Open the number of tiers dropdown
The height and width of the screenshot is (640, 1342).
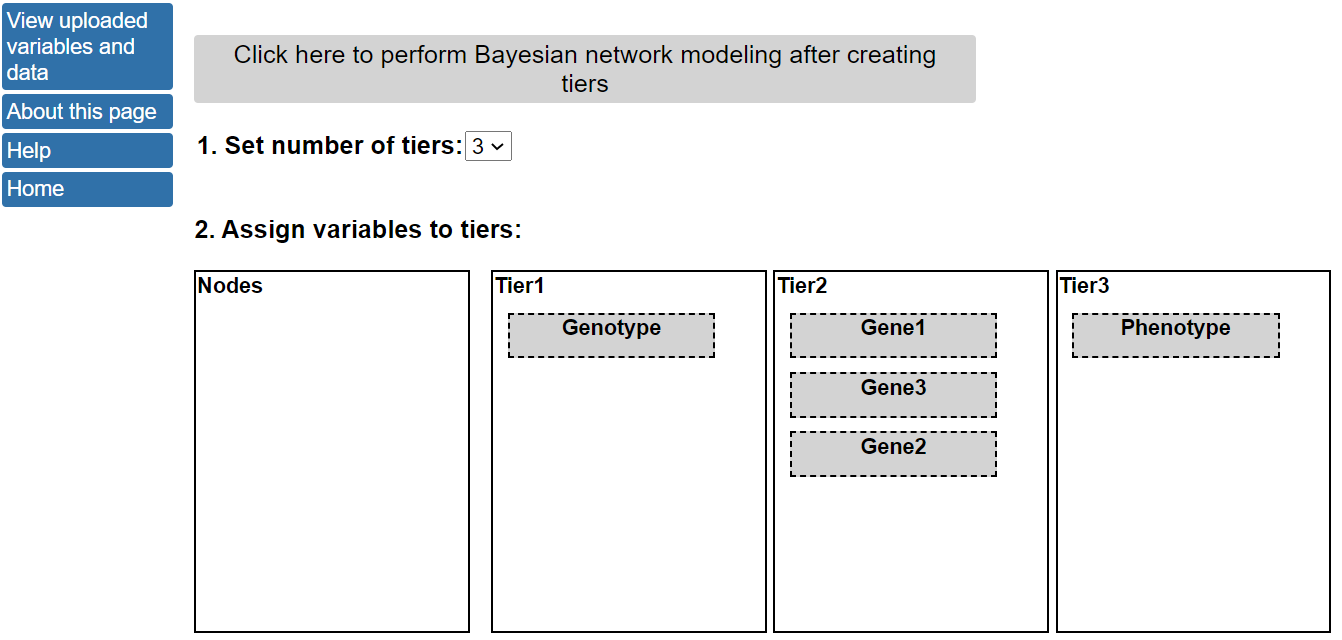pos(488,147)
